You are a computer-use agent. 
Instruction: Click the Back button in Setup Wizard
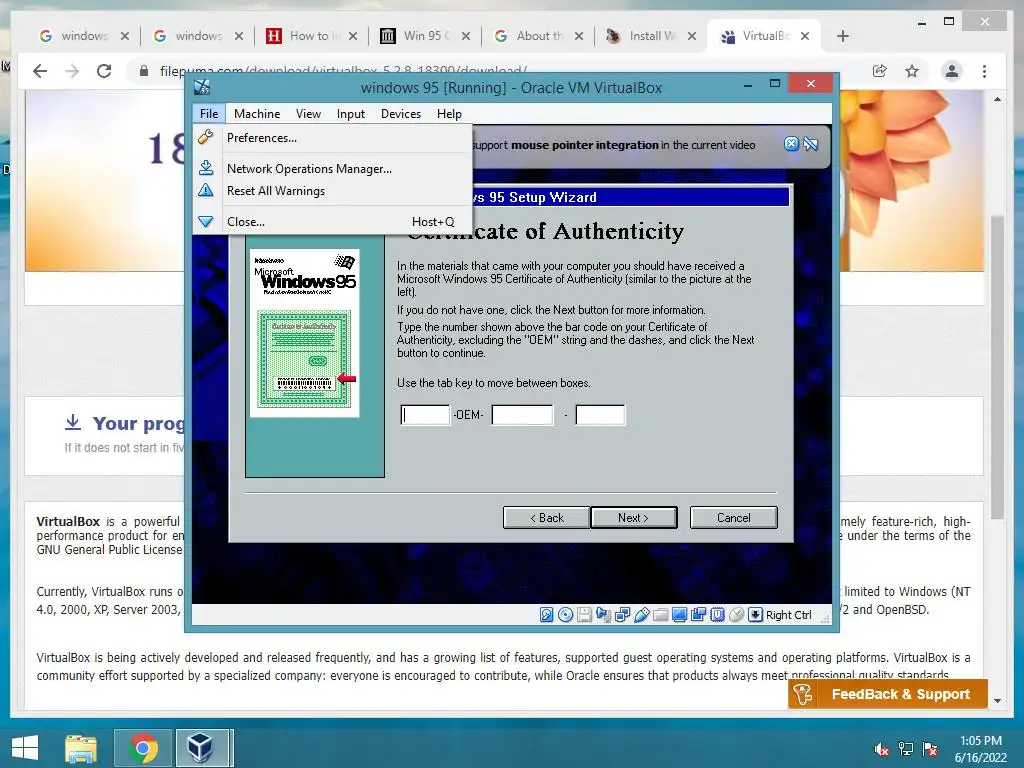point(547,517)
